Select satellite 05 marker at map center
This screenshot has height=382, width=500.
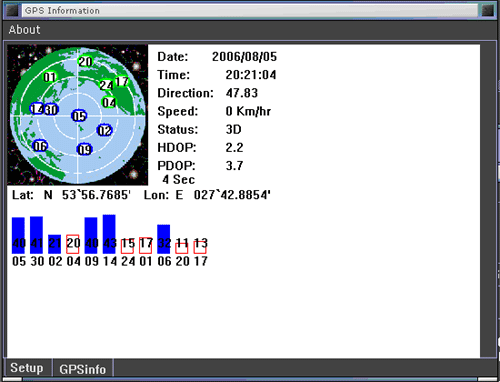(79, 116)
